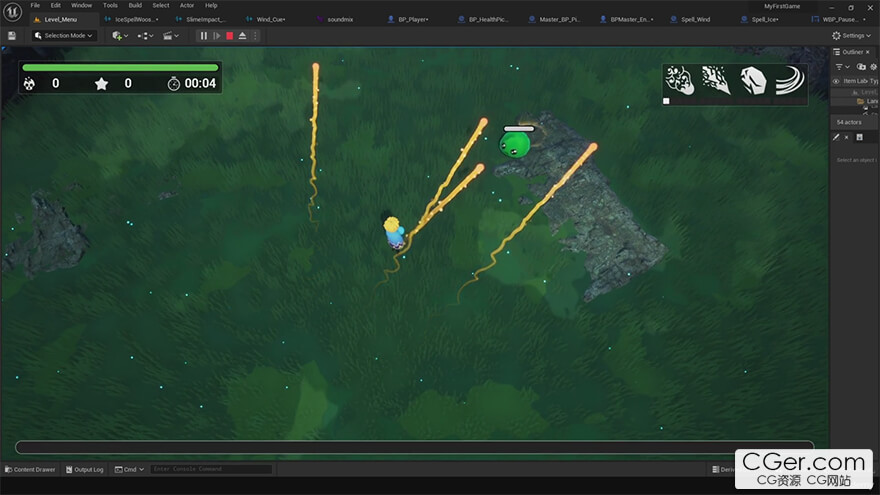Open the Settings dropdown

coord(851,35)
